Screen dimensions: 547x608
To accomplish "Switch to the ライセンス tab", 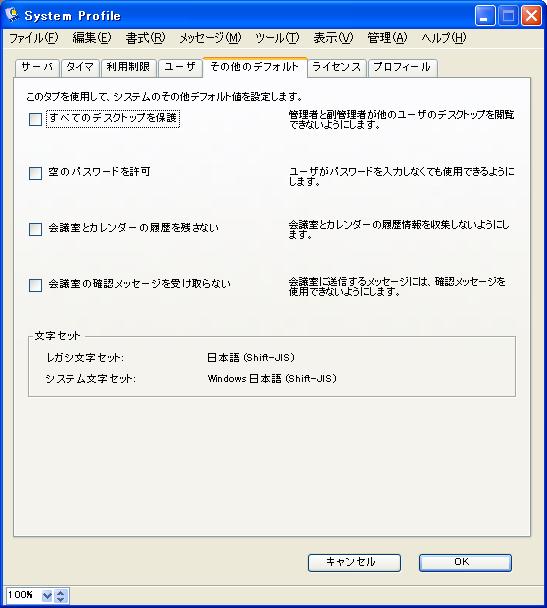I will pyautogui.click(x=336, y=67).
